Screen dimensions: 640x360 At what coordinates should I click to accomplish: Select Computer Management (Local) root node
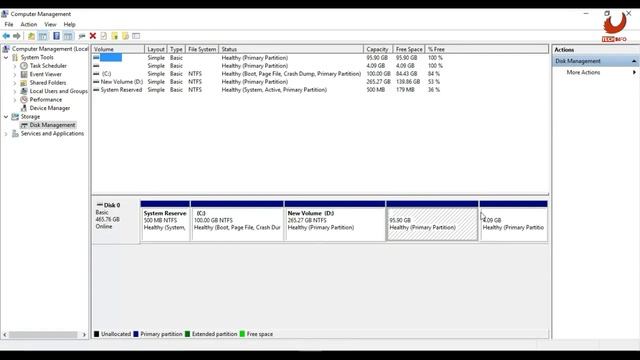tap(50, 49)
